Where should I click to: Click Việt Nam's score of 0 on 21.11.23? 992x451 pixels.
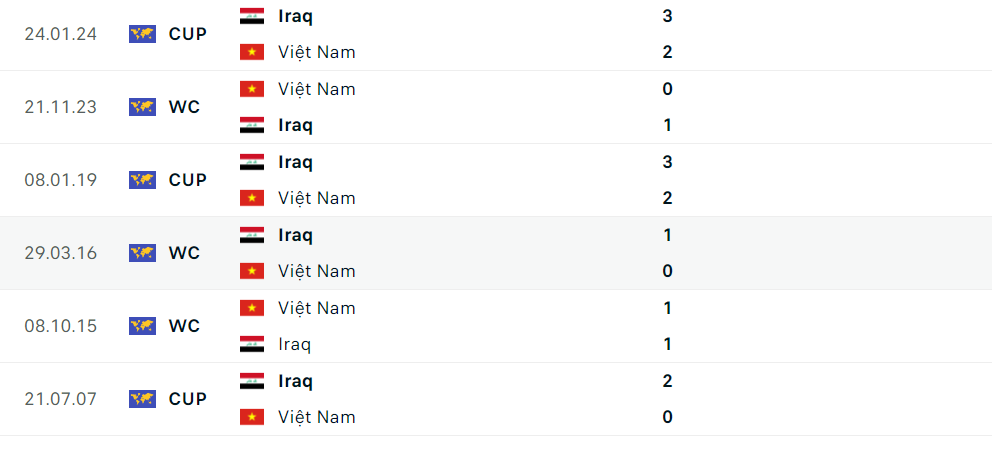pyautogui.click(x=667, y=89)
